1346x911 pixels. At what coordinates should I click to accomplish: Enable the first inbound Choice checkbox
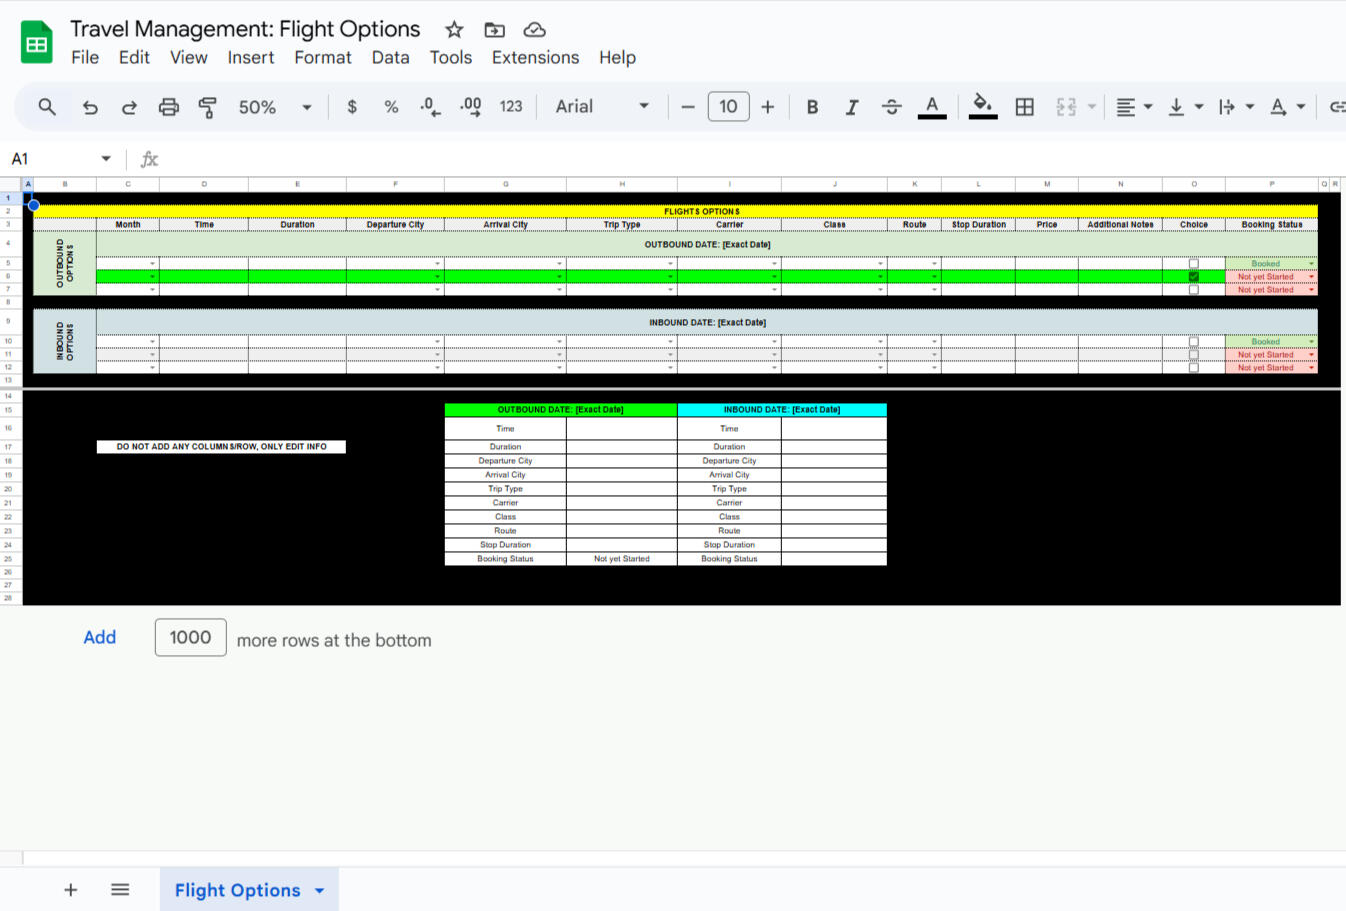point(1193,340)
